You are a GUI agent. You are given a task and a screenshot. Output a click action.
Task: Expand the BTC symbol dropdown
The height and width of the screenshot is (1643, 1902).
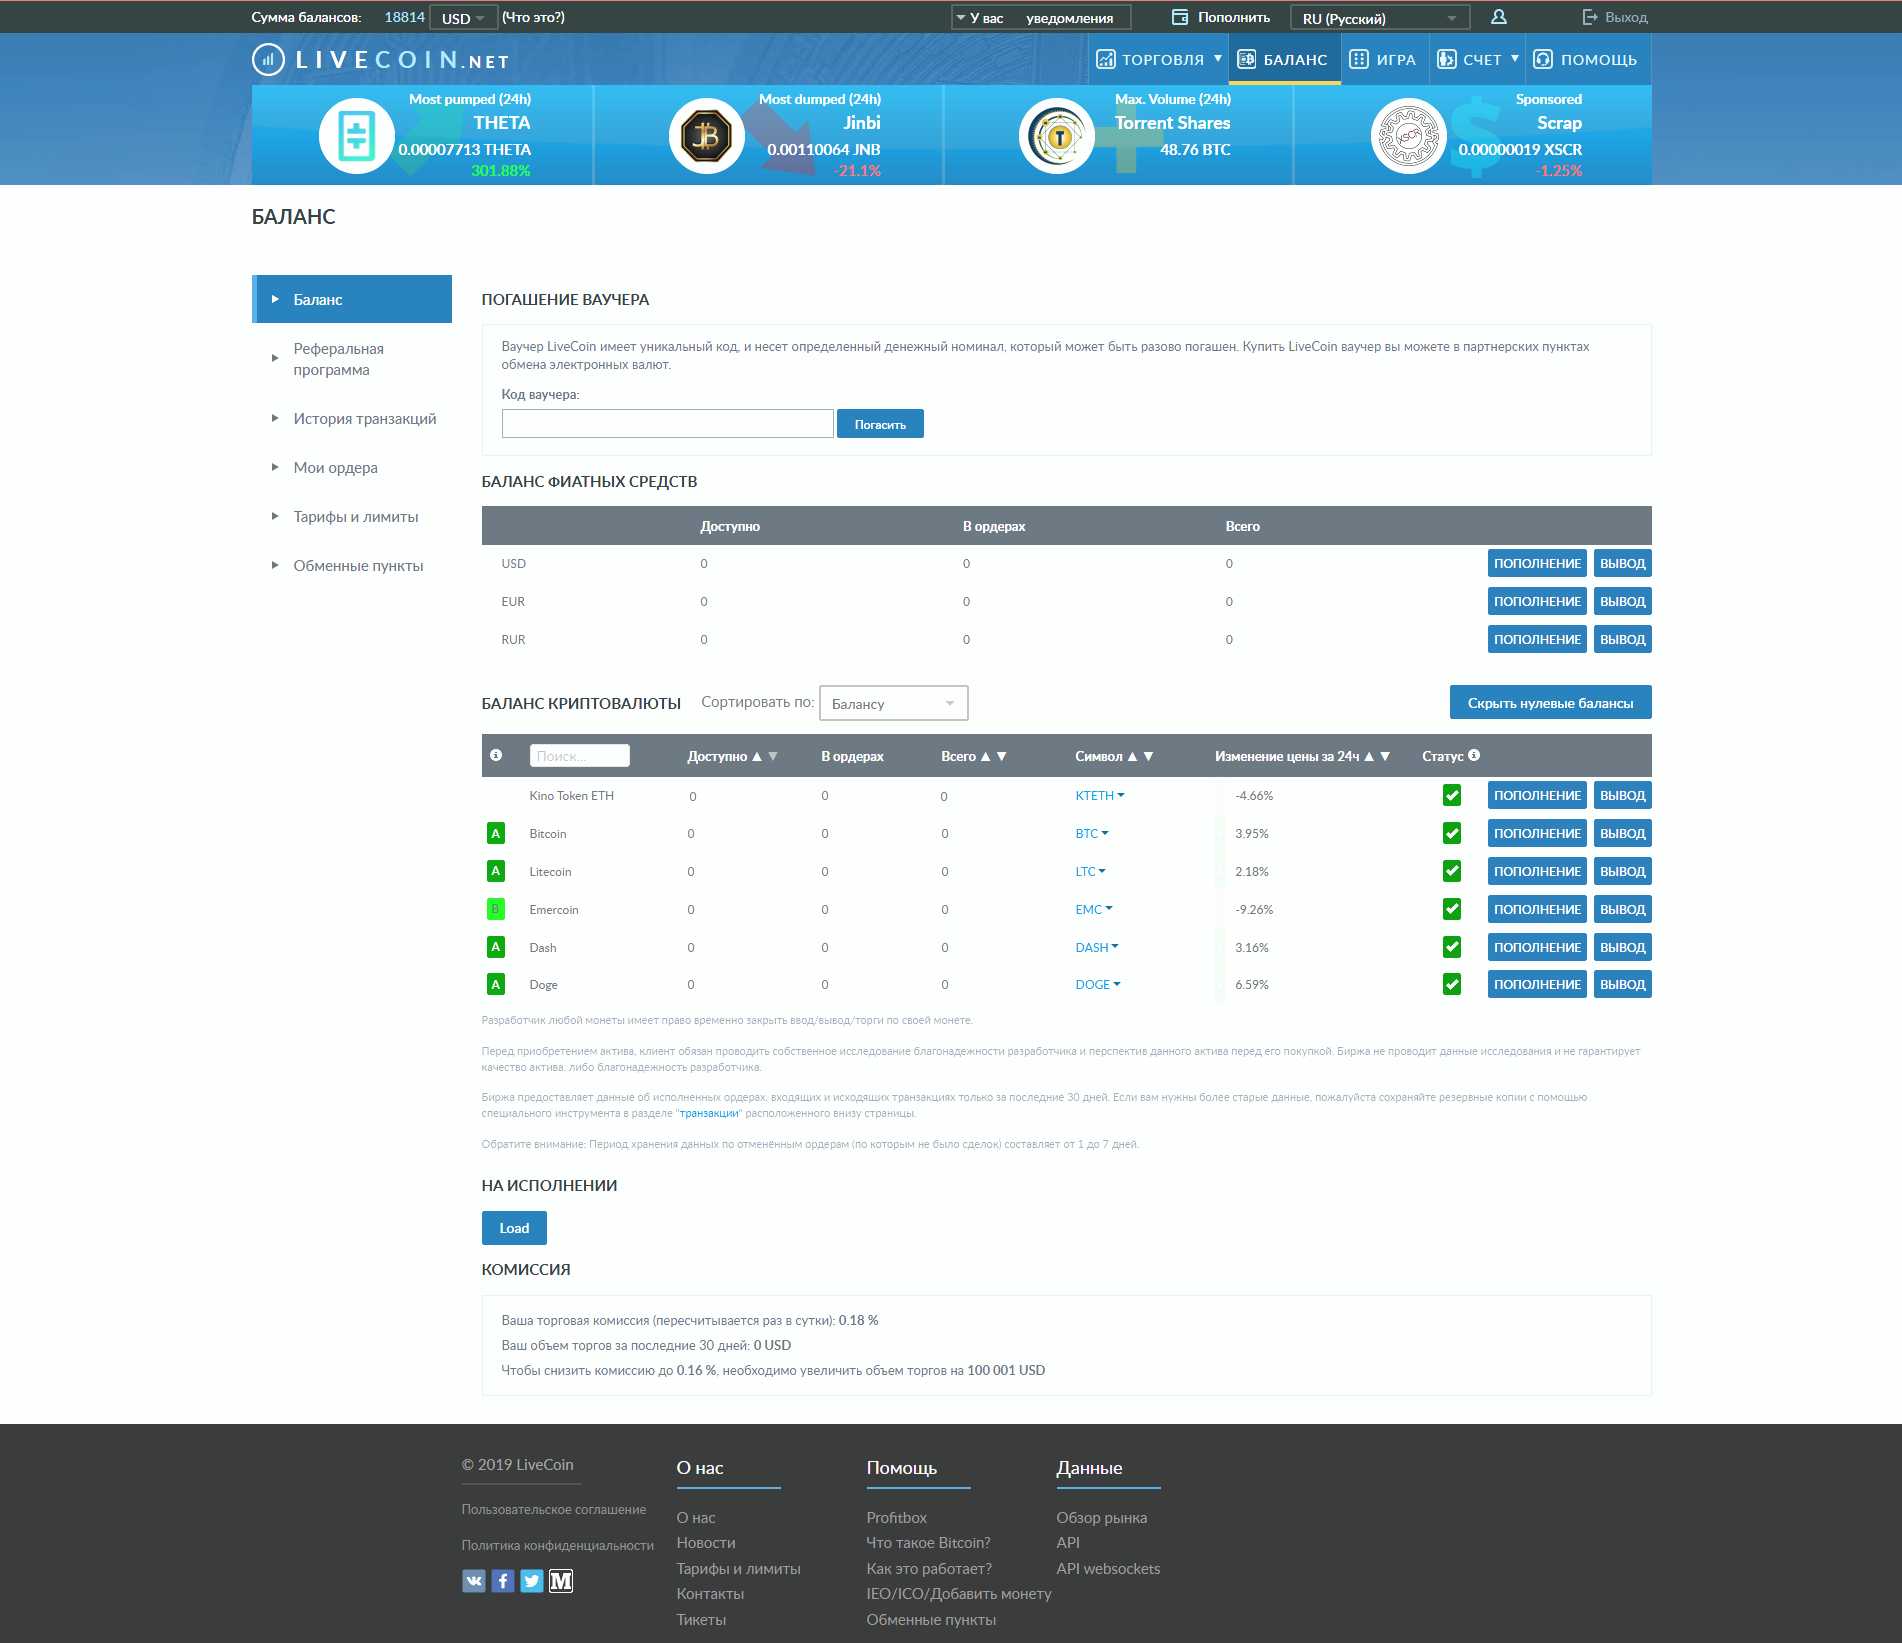coord(1092,833)
